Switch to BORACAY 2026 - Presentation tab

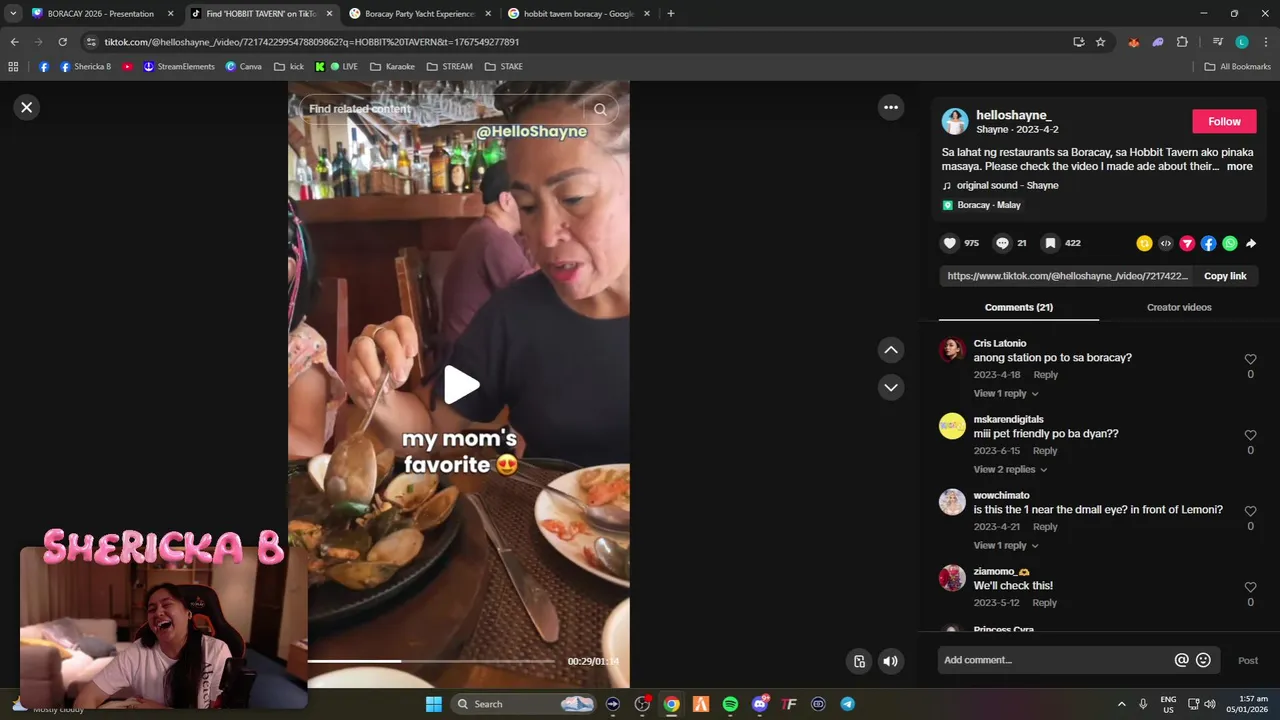(102, 14)
